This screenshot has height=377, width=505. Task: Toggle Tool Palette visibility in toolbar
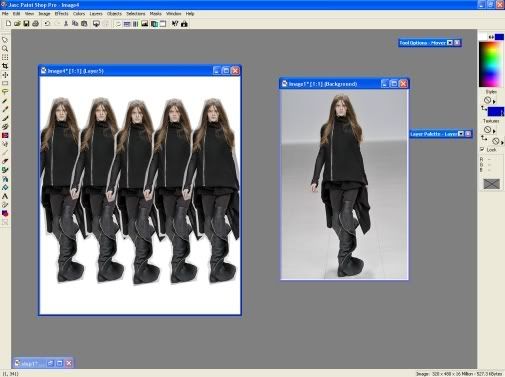(x=118, y=24)
